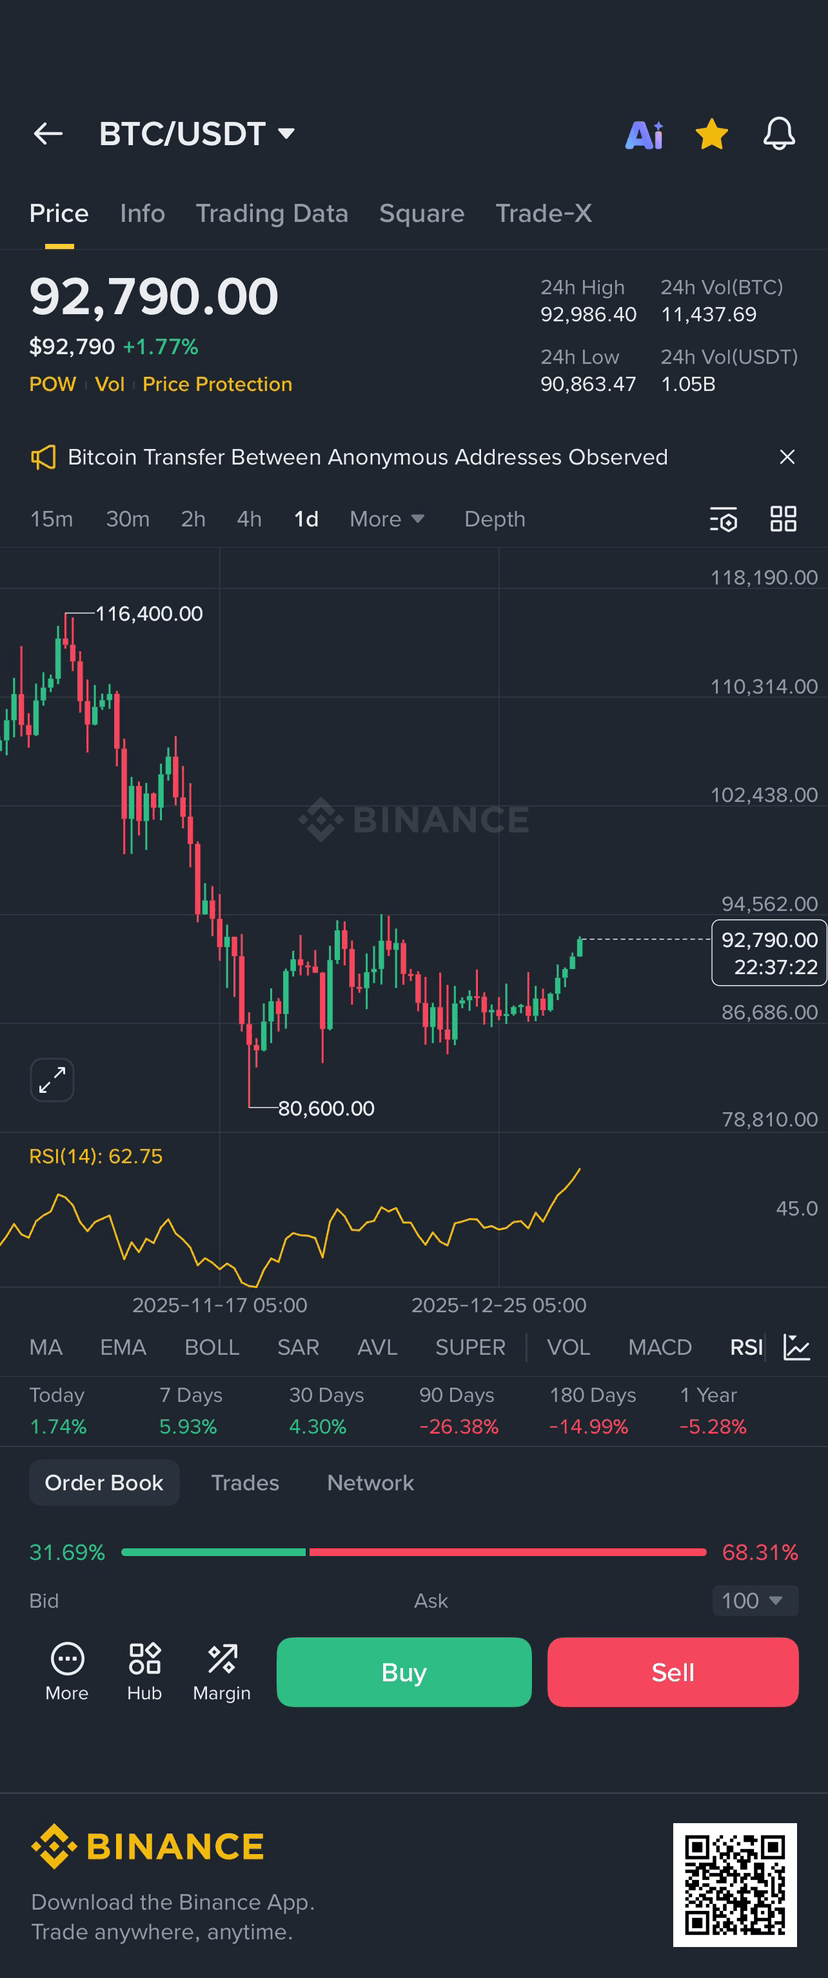Image resolution: width=828 pixels, height=1978 pixels.
Task: Expand chart to fullscreen
Action: pos(52,1080)
